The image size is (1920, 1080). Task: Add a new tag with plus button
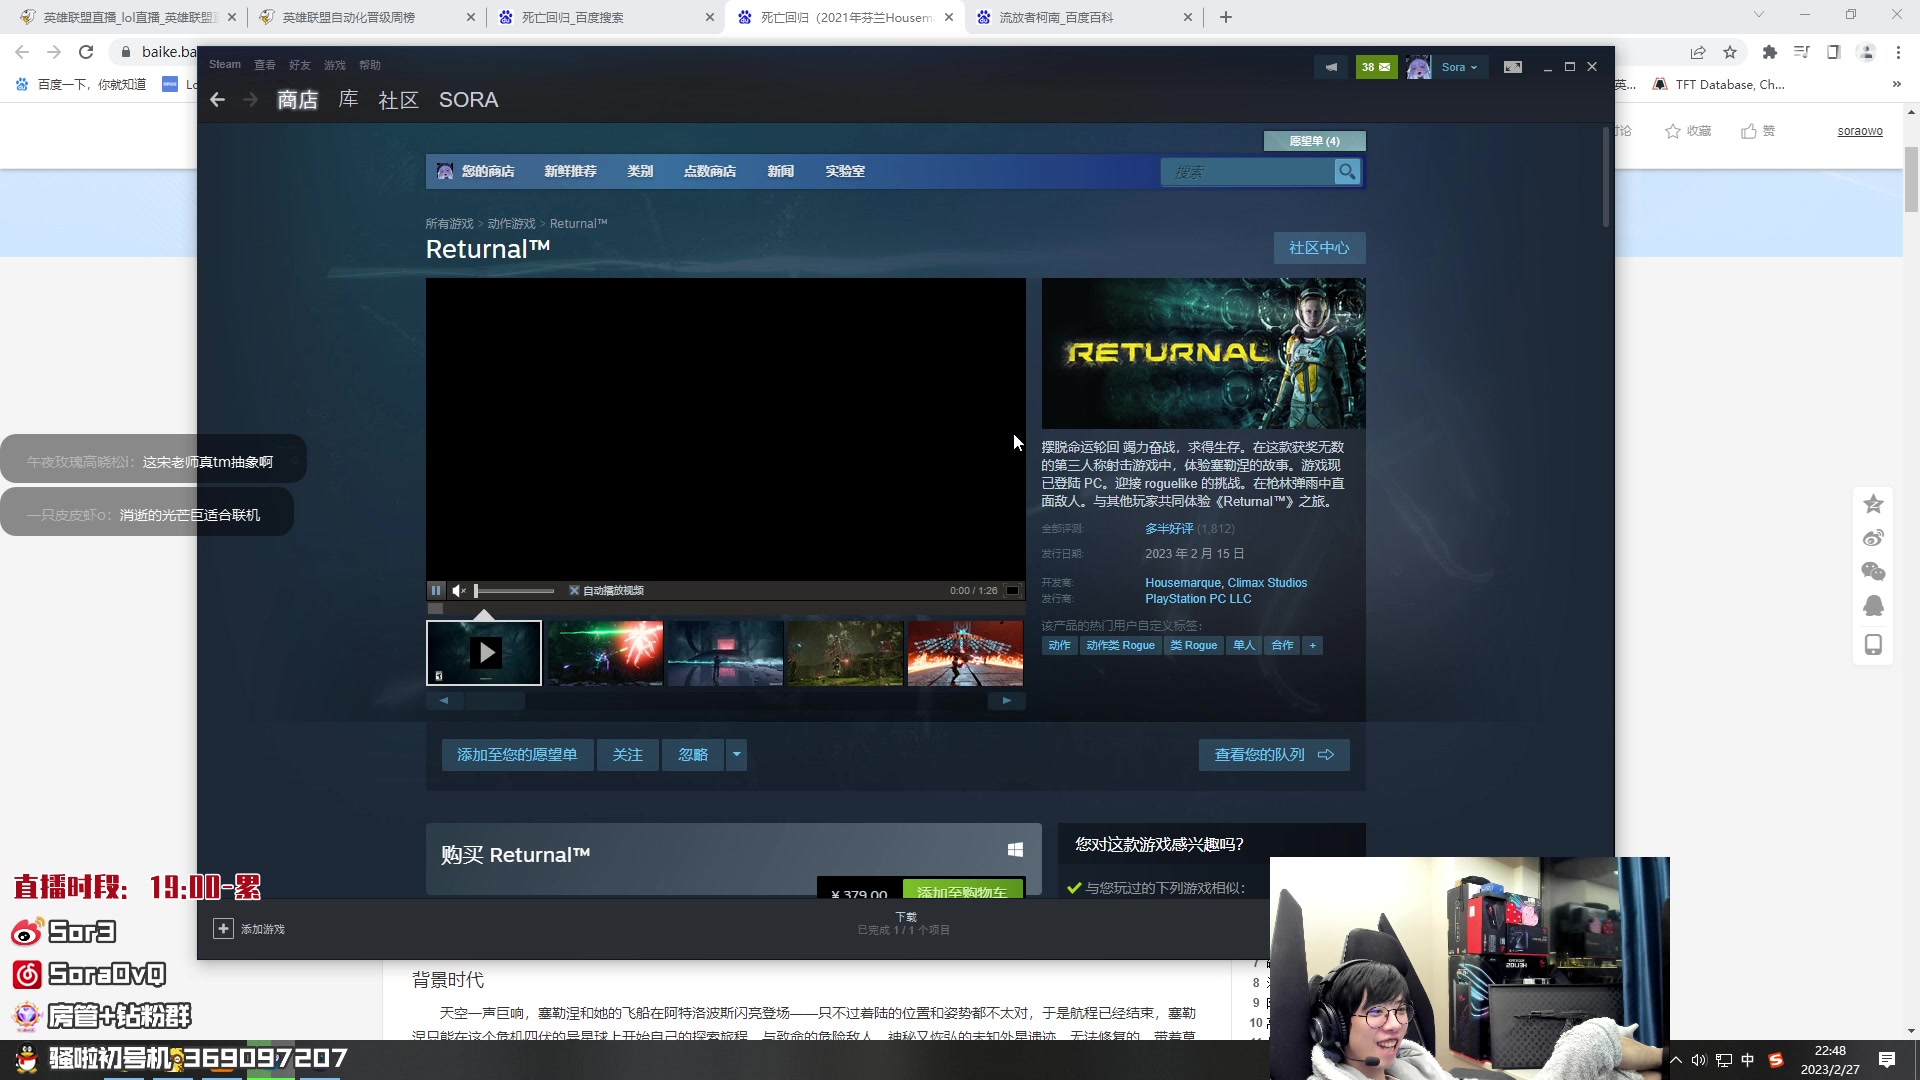click(1313, 646)
